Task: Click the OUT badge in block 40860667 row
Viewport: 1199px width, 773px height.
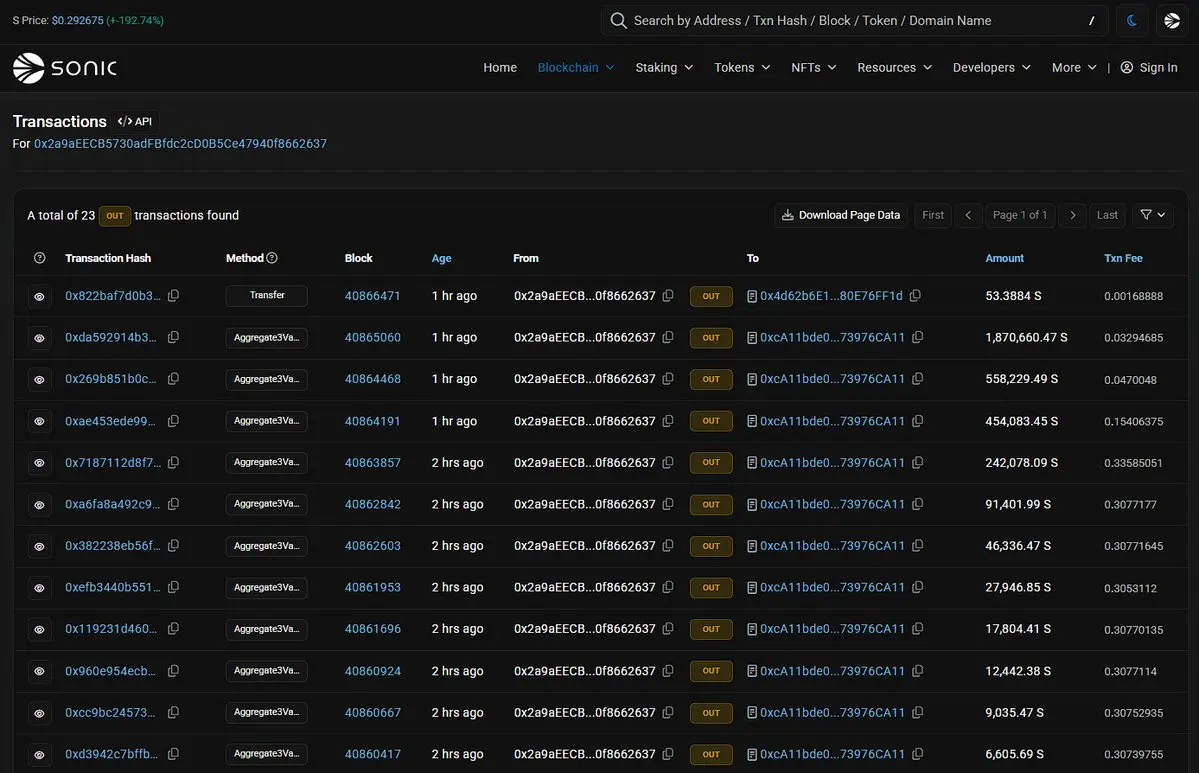Action: (711, 713)
